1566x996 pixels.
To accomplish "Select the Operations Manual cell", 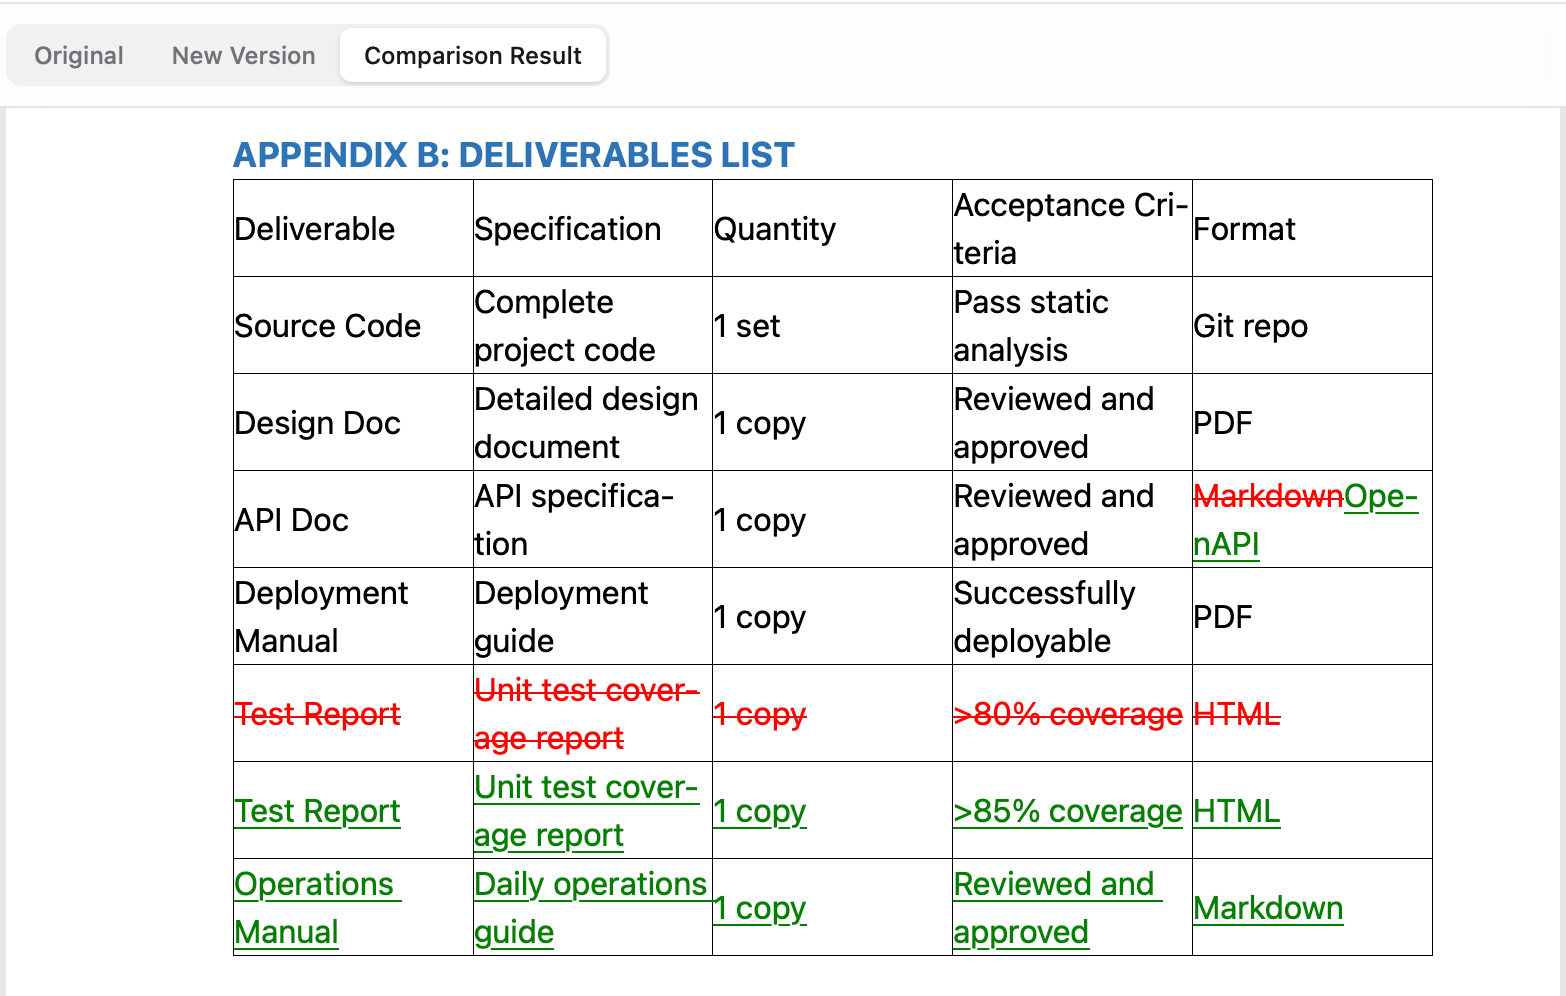I will (353, 908).
